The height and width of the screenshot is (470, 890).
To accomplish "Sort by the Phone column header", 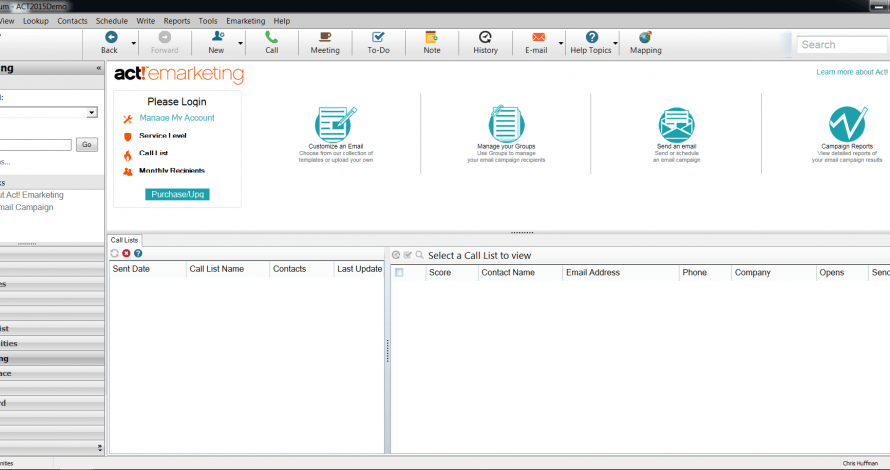I will (x=705, y=272).
